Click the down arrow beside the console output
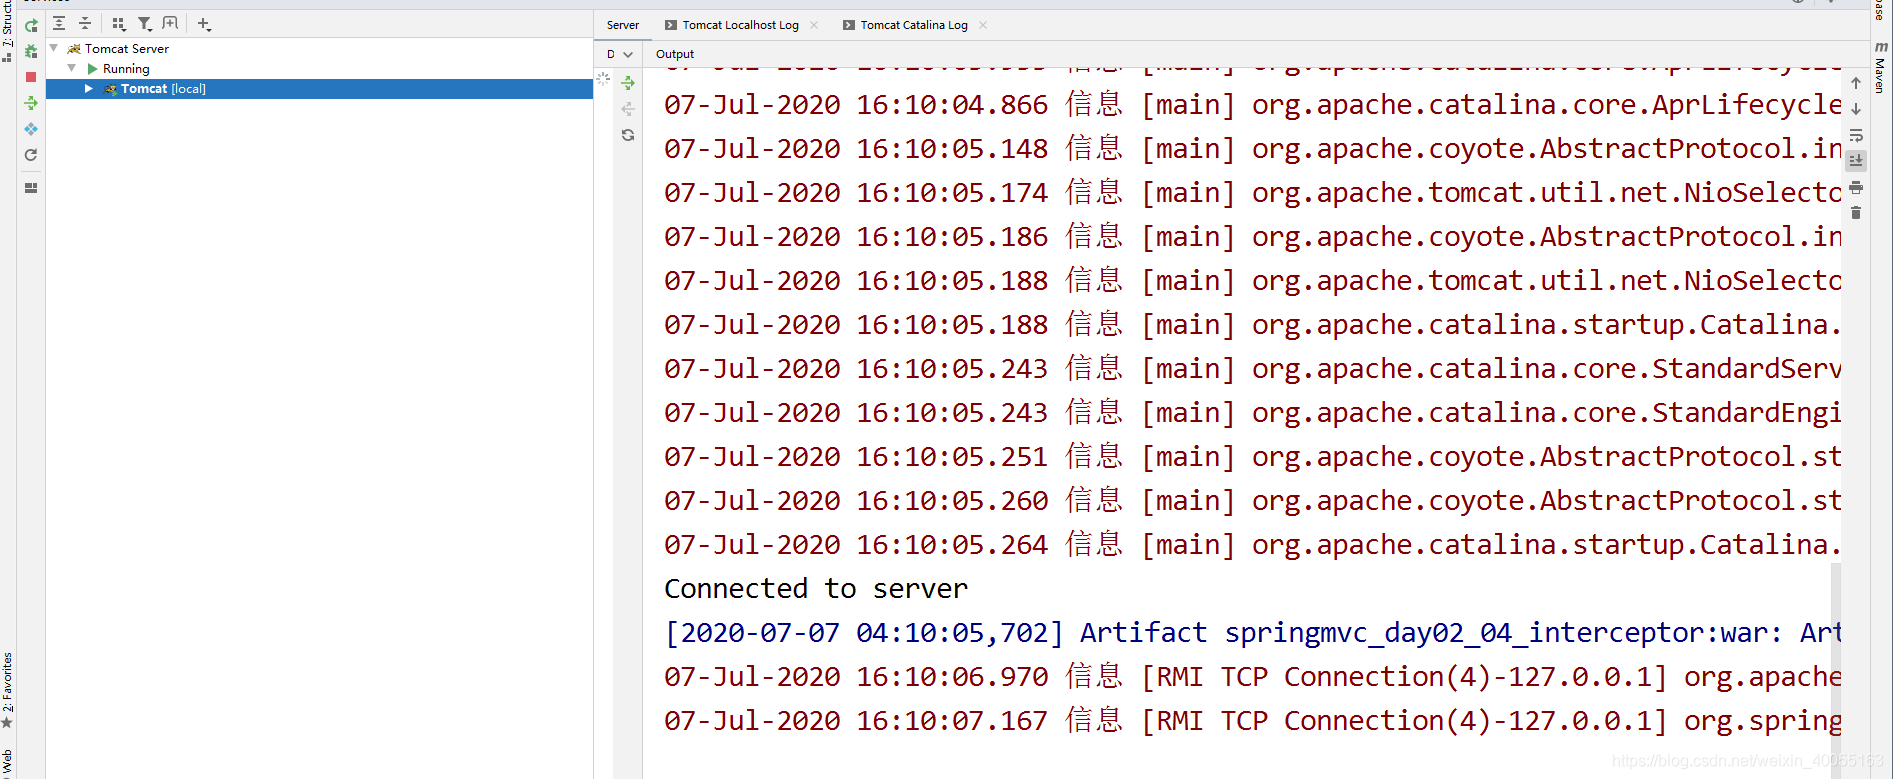 point(1856,109)
